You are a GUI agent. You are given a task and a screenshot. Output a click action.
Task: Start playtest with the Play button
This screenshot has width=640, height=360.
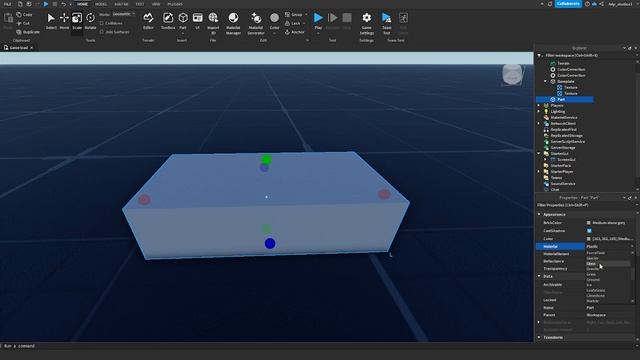[x=318, y=21]
